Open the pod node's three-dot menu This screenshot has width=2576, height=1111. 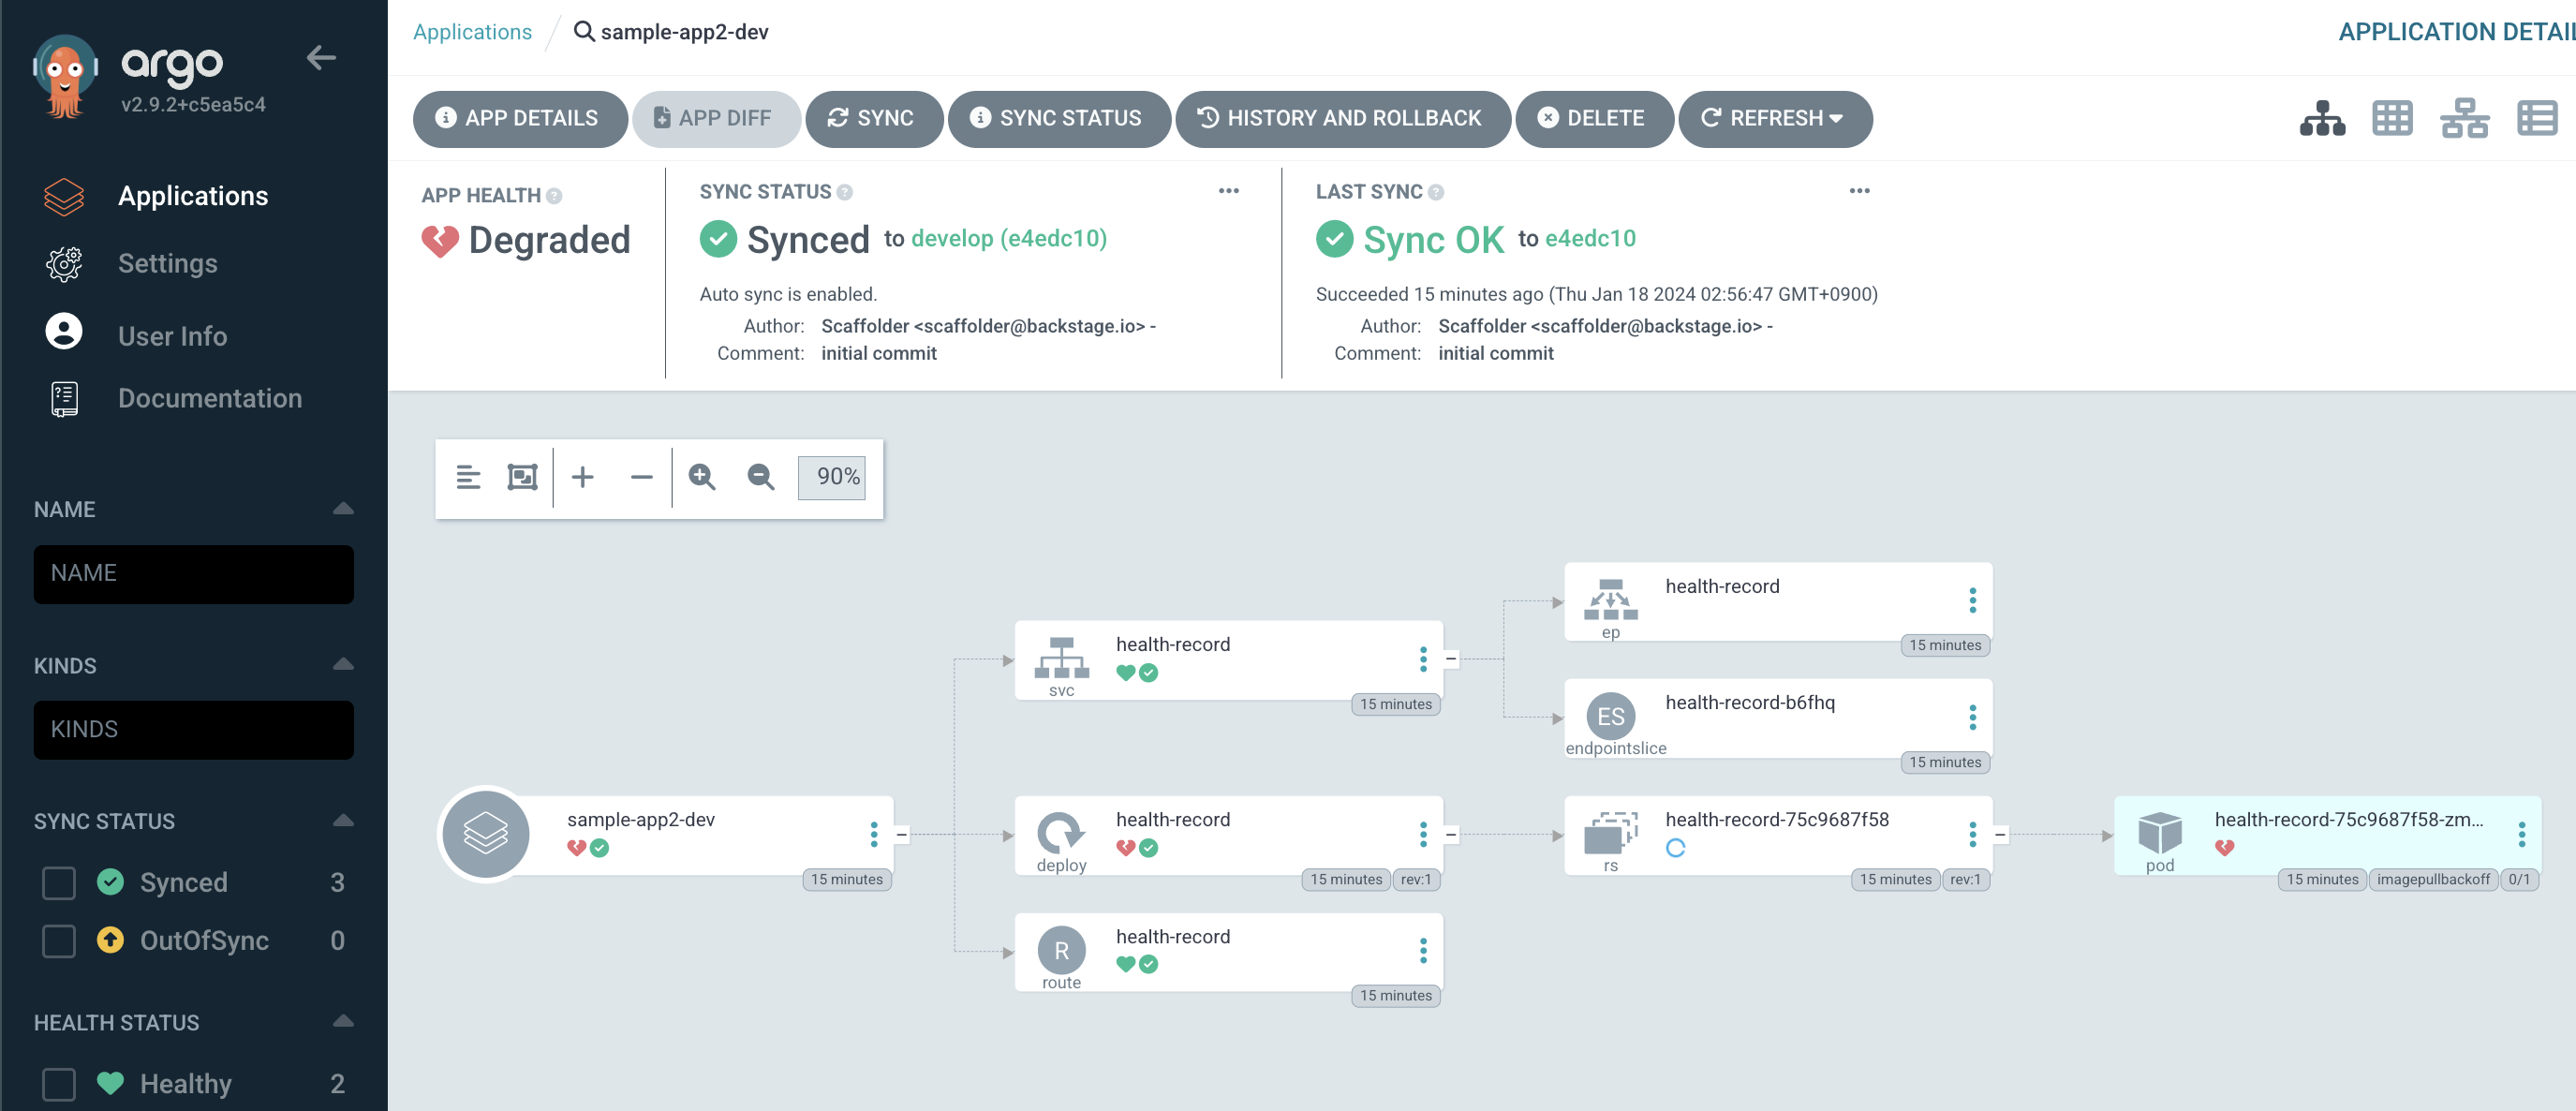pos(2521,834)
